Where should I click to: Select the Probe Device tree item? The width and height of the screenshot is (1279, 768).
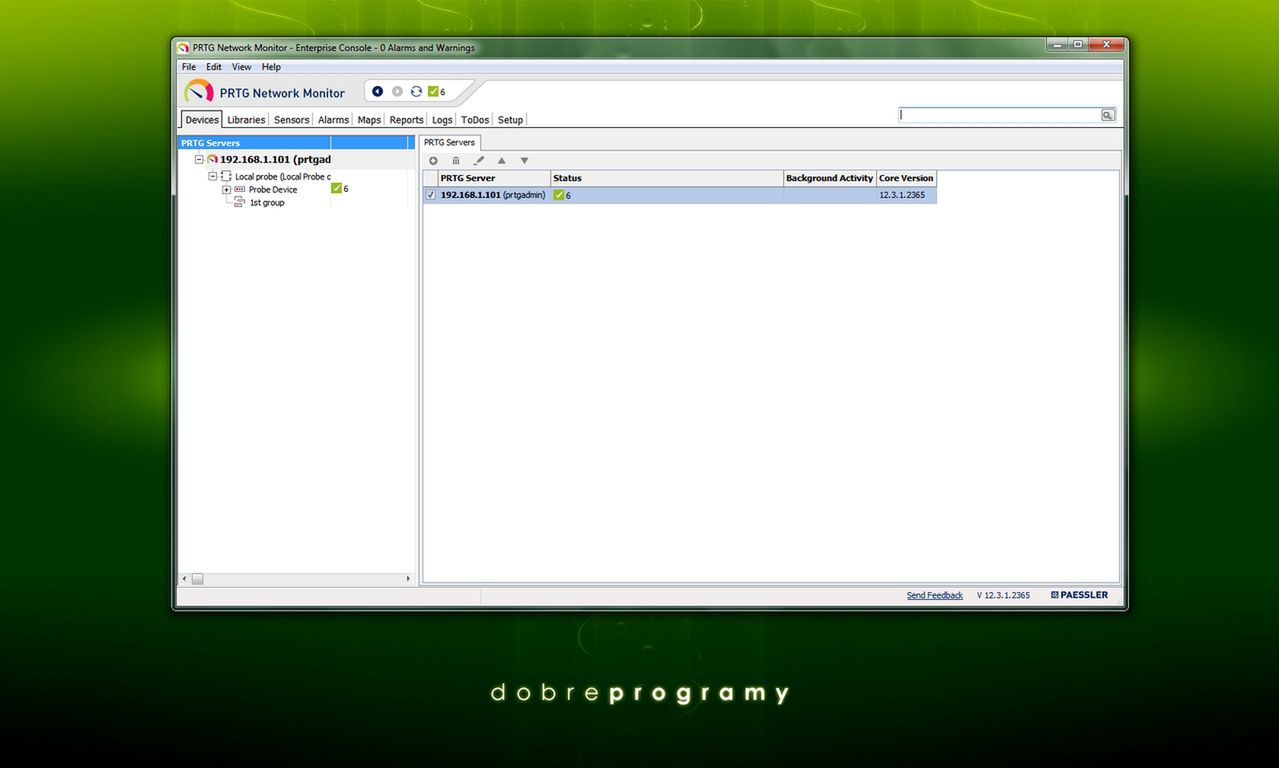pos(273,189)
